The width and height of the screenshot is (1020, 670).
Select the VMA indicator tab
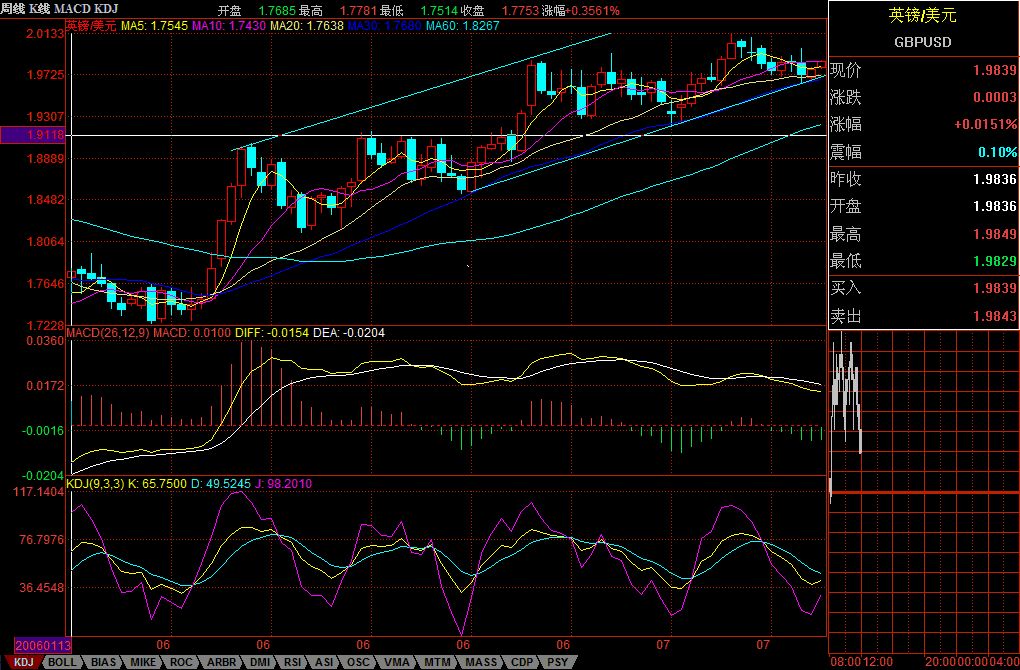click(x=397, y=662)
